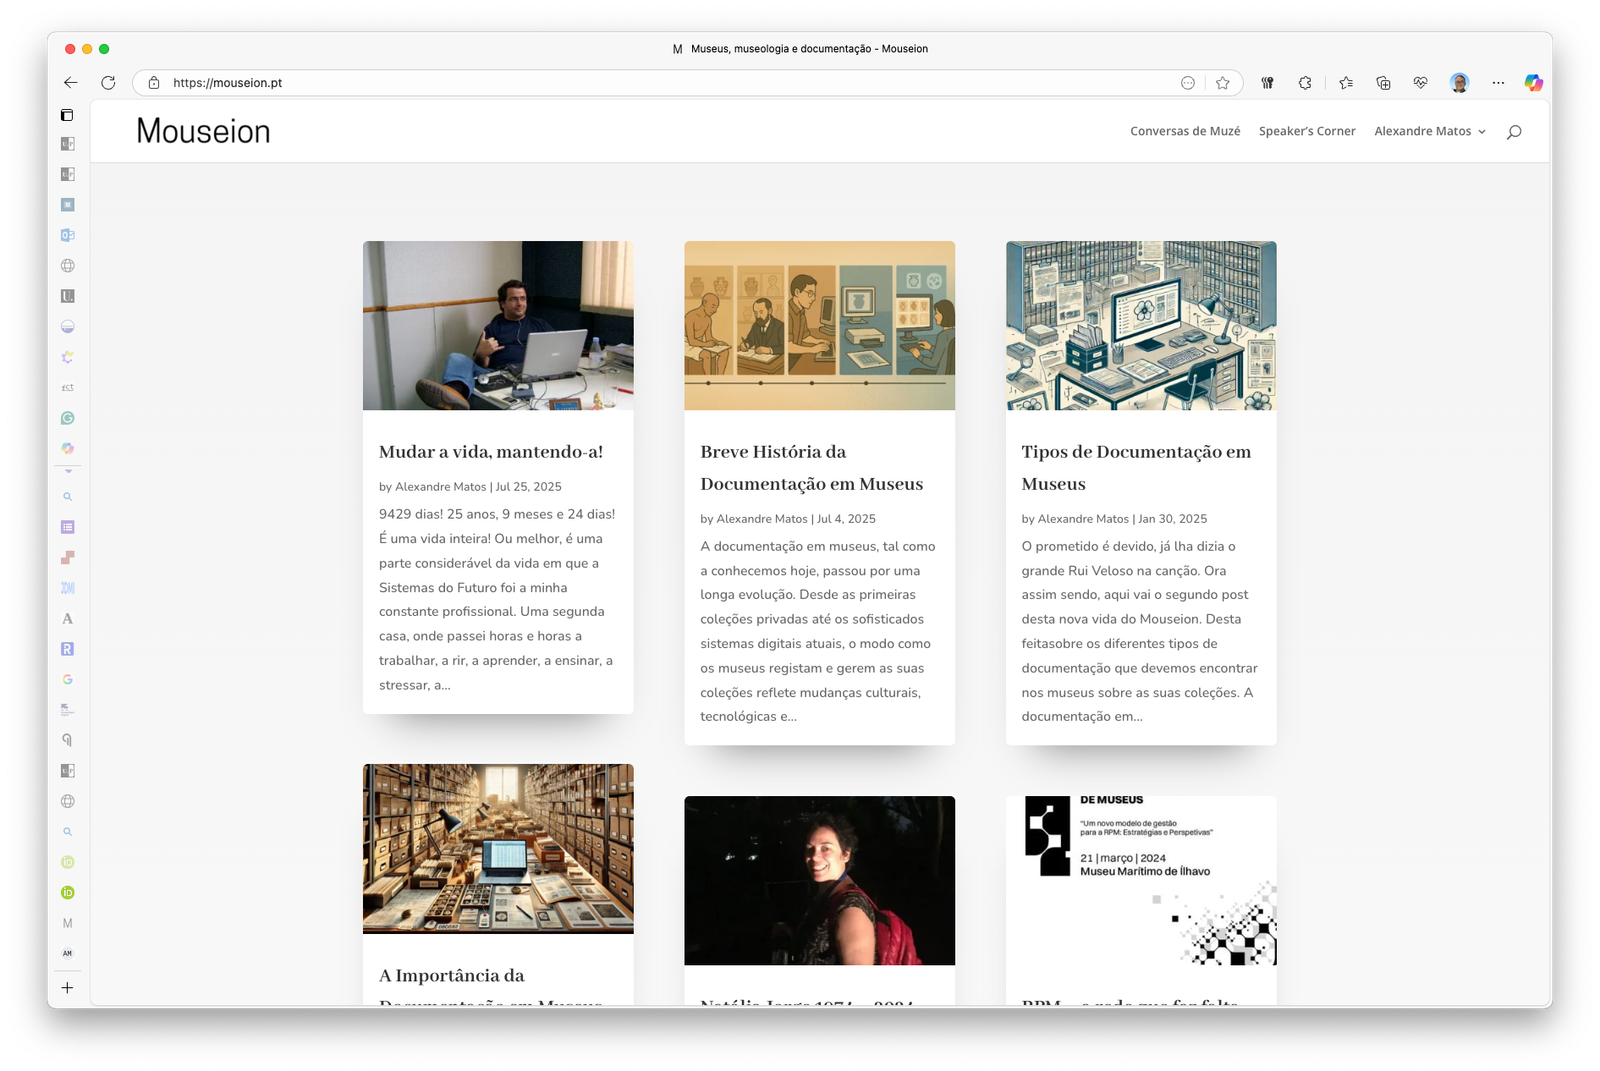
Task: Click the back navigation arrow
Action: coord(68,83)
